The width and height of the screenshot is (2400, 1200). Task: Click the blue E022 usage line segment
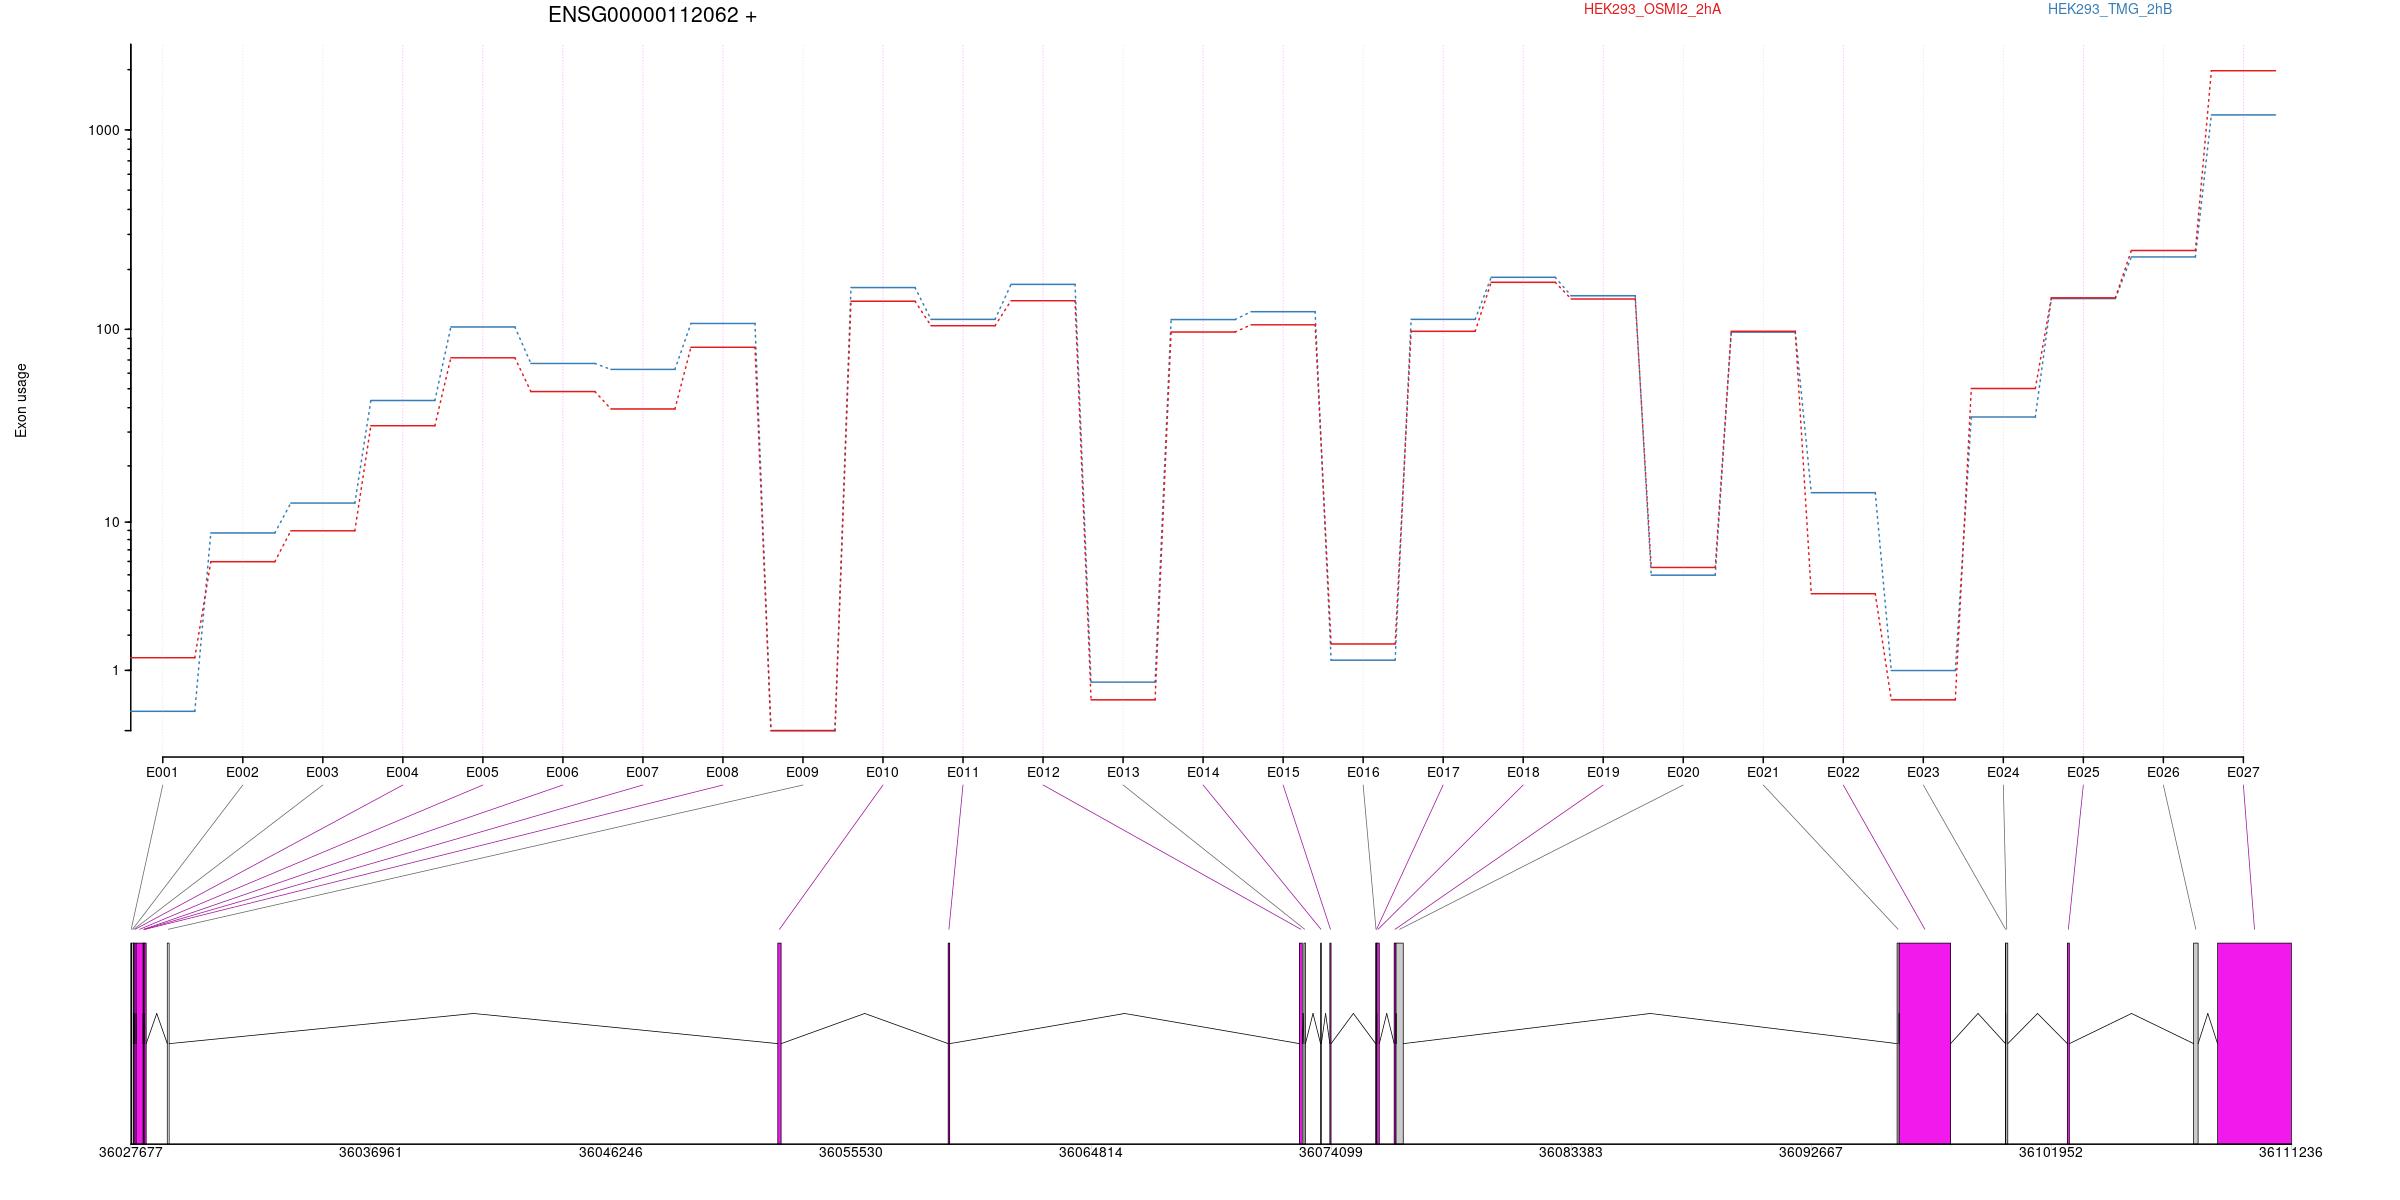point(1843,493)
